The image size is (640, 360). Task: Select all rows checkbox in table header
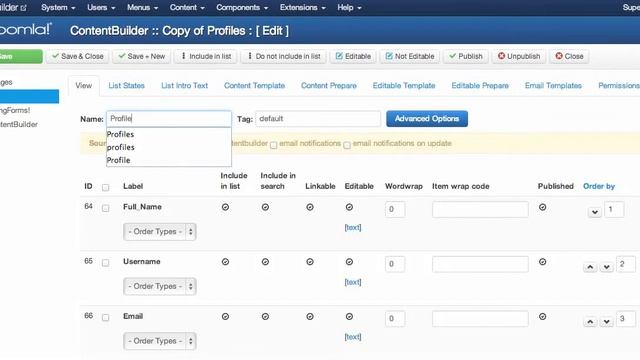(x=106, y=188)
